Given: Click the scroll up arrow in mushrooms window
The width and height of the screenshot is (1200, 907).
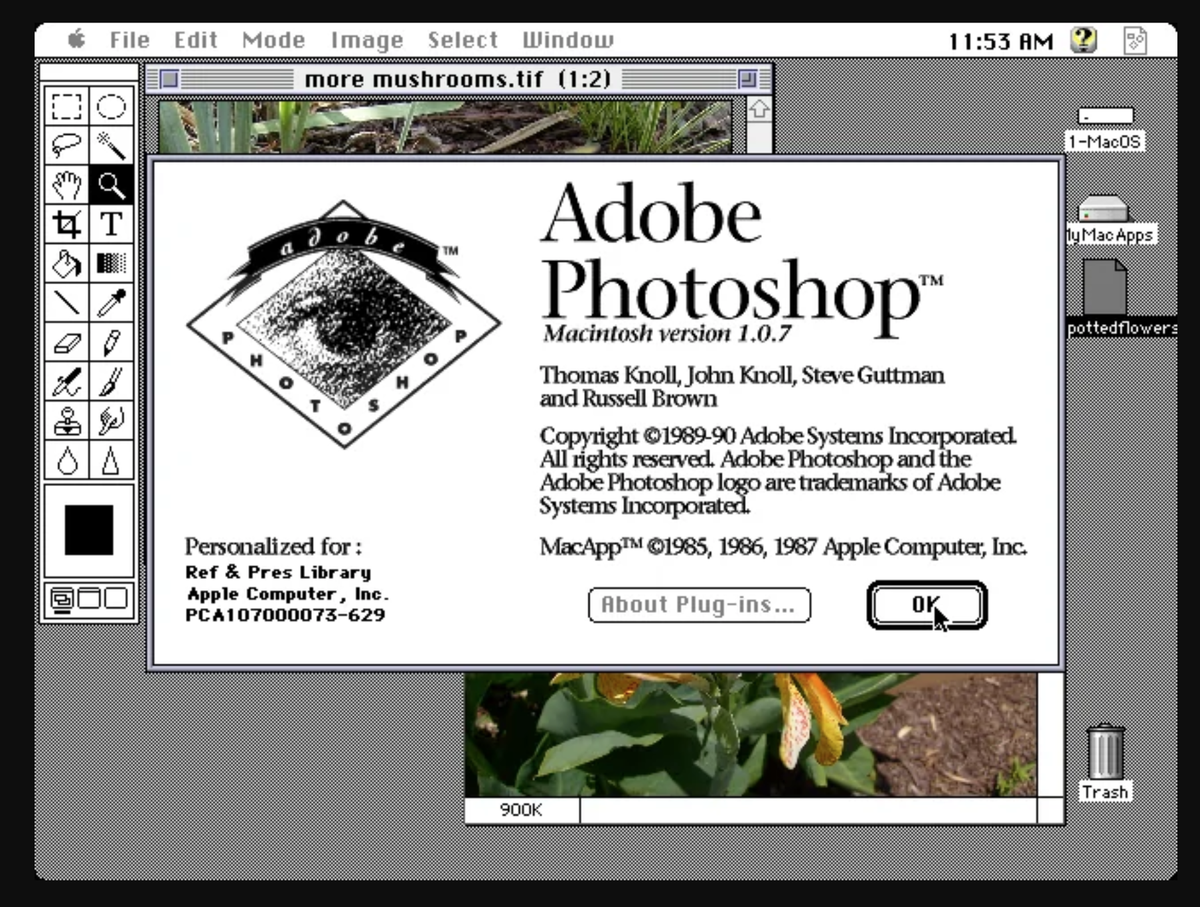Looking at the screenshot, I should [x=760, y=109].
